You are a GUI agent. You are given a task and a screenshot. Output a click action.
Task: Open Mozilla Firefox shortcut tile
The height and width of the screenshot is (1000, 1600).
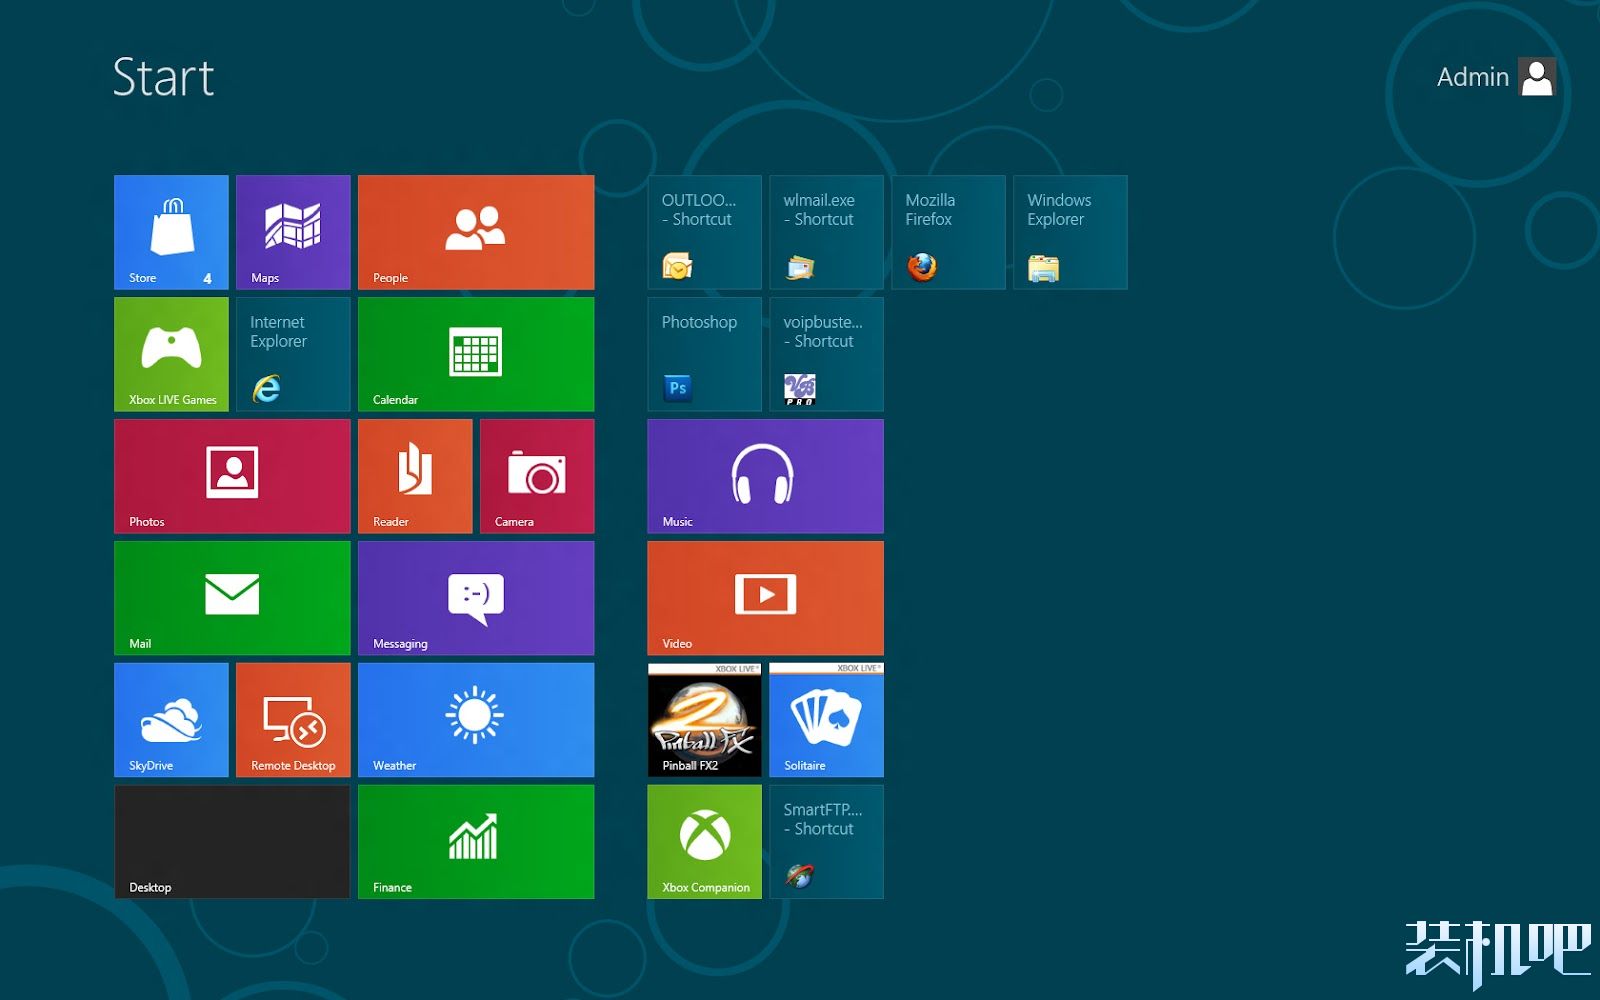click(x=948, y=232)
